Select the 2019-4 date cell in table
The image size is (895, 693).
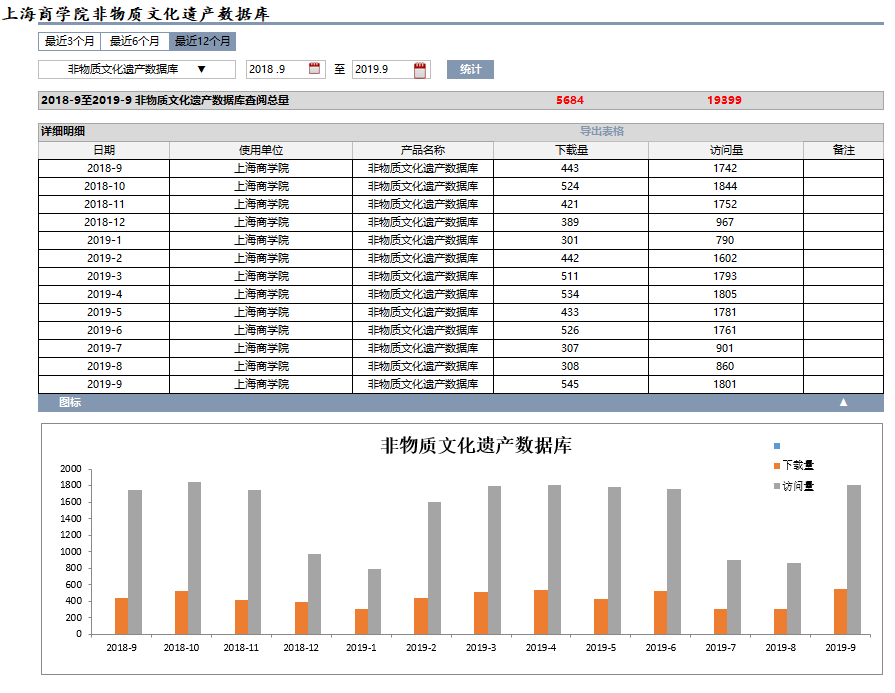pyautogui.click(x=104, y=294)
